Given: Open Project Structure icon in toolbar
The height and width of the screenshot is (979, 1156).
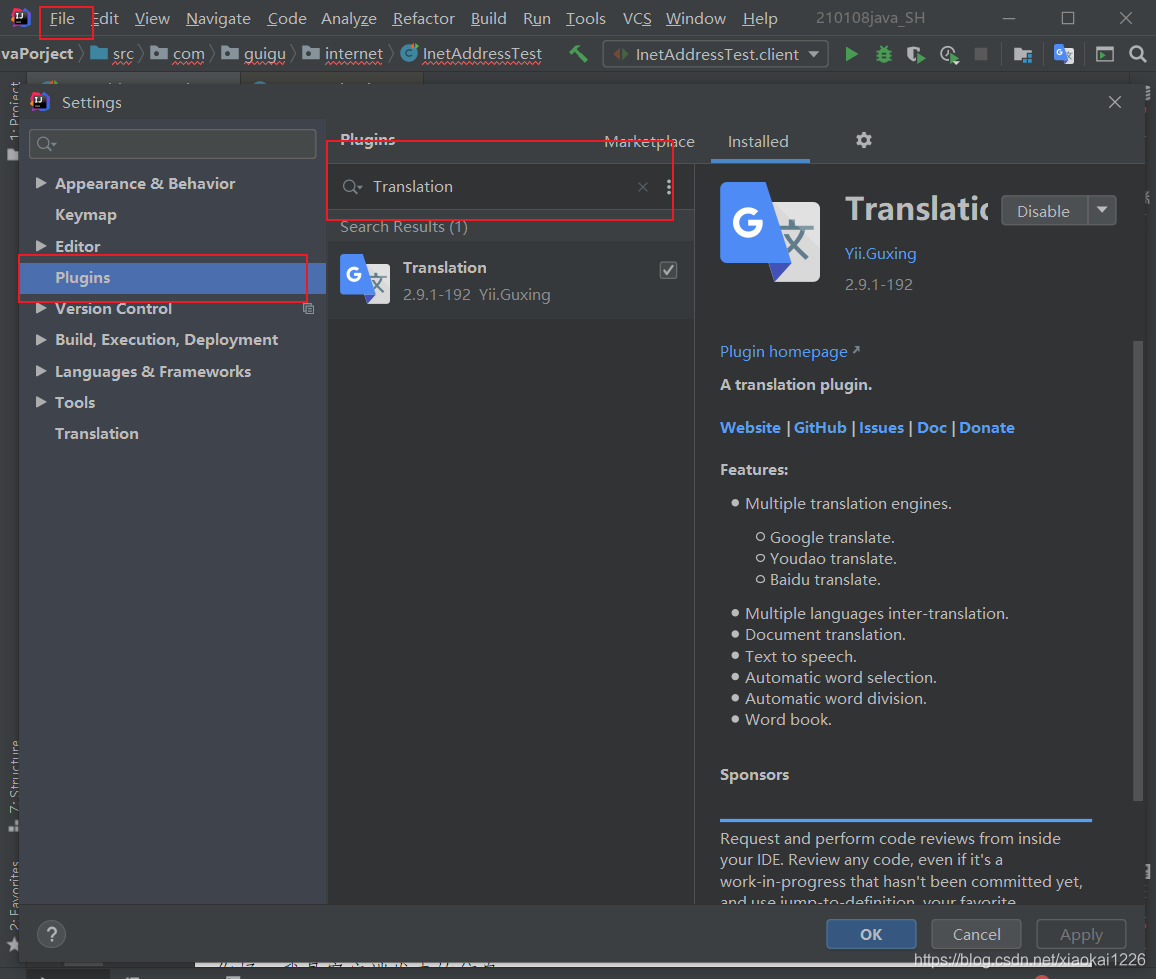Looking at the screenshot, I should click(1023, 55).
